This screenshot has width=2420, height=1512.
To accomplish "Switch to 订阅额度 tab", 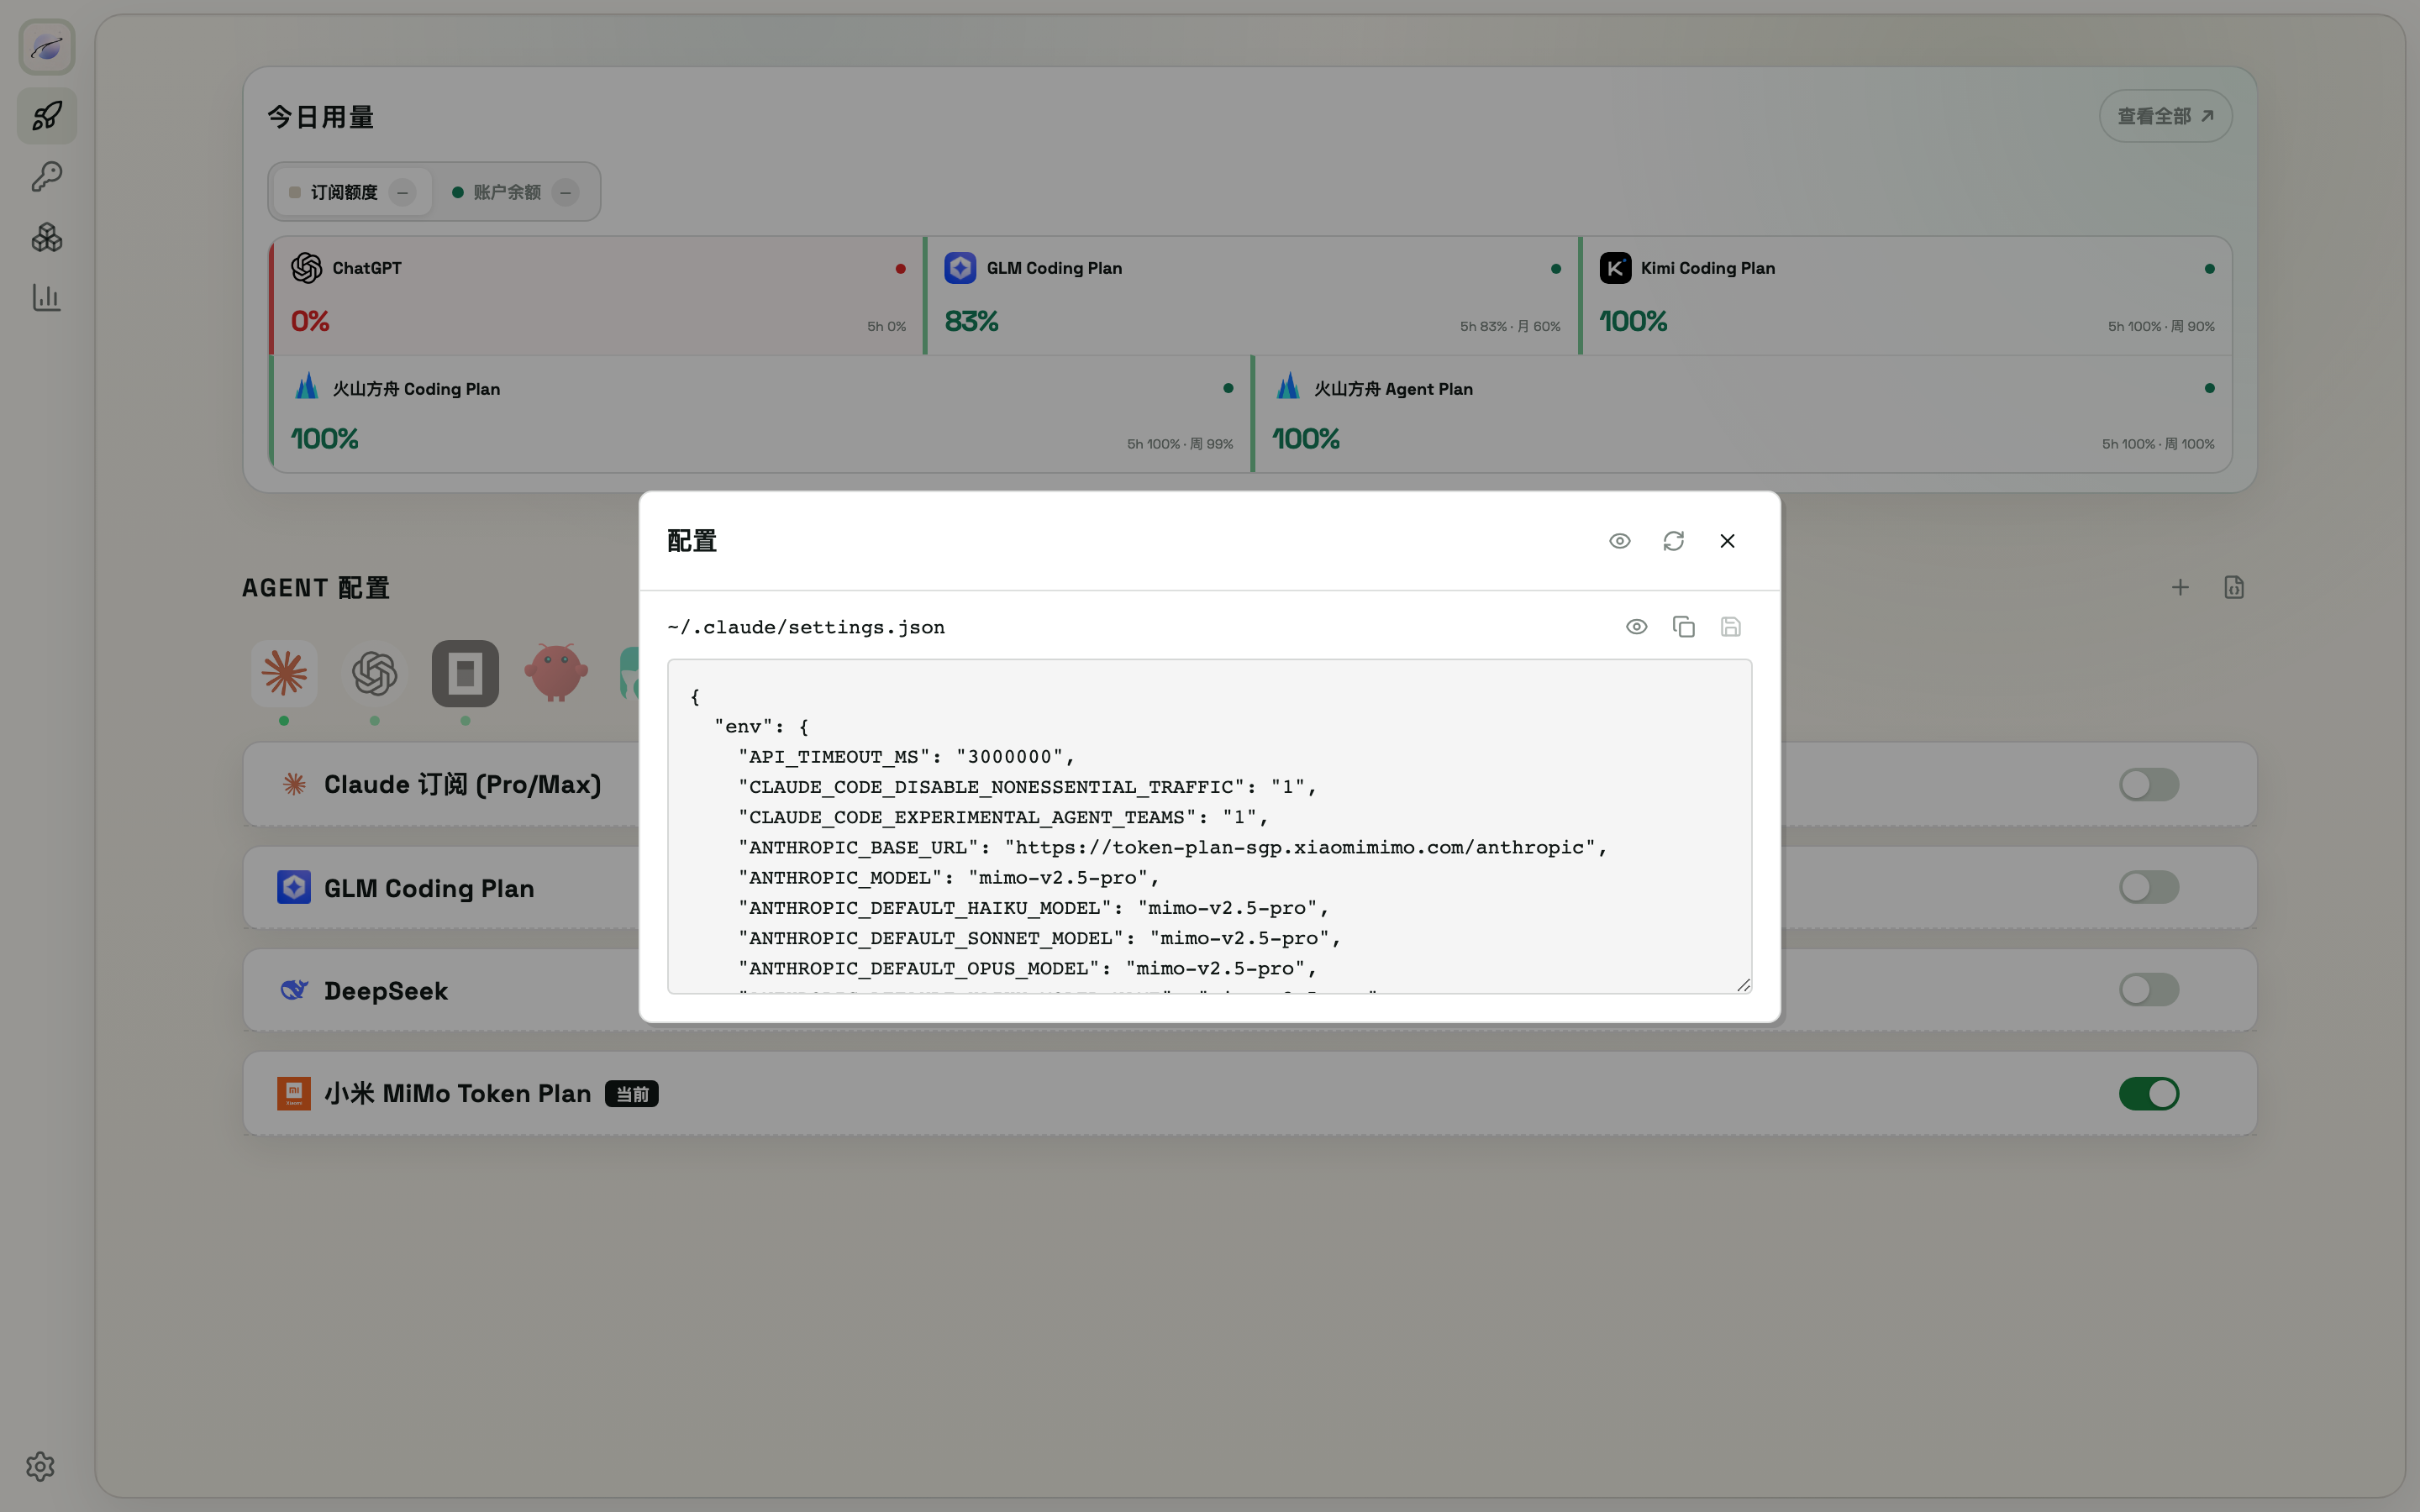I will point(352,192).
